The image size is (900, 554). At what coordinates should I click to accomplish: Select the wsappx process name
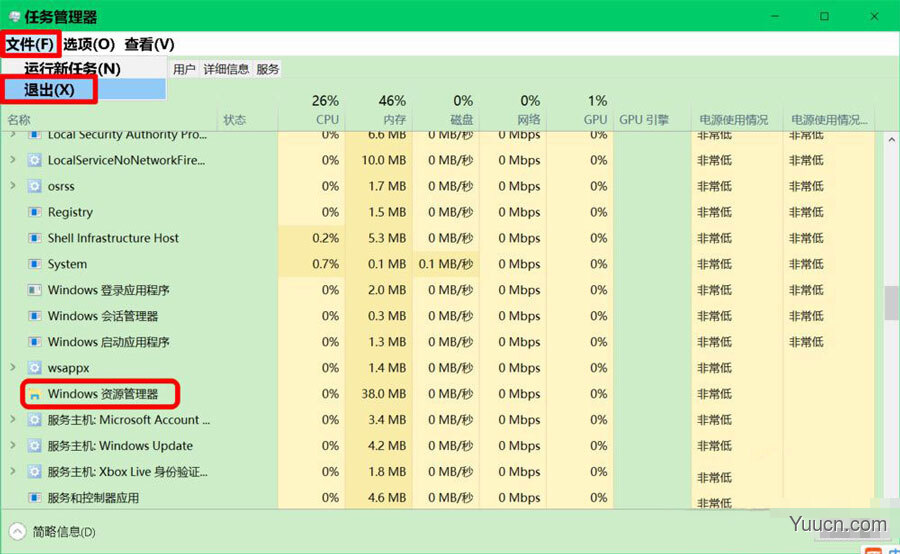(x=68, y=367)
